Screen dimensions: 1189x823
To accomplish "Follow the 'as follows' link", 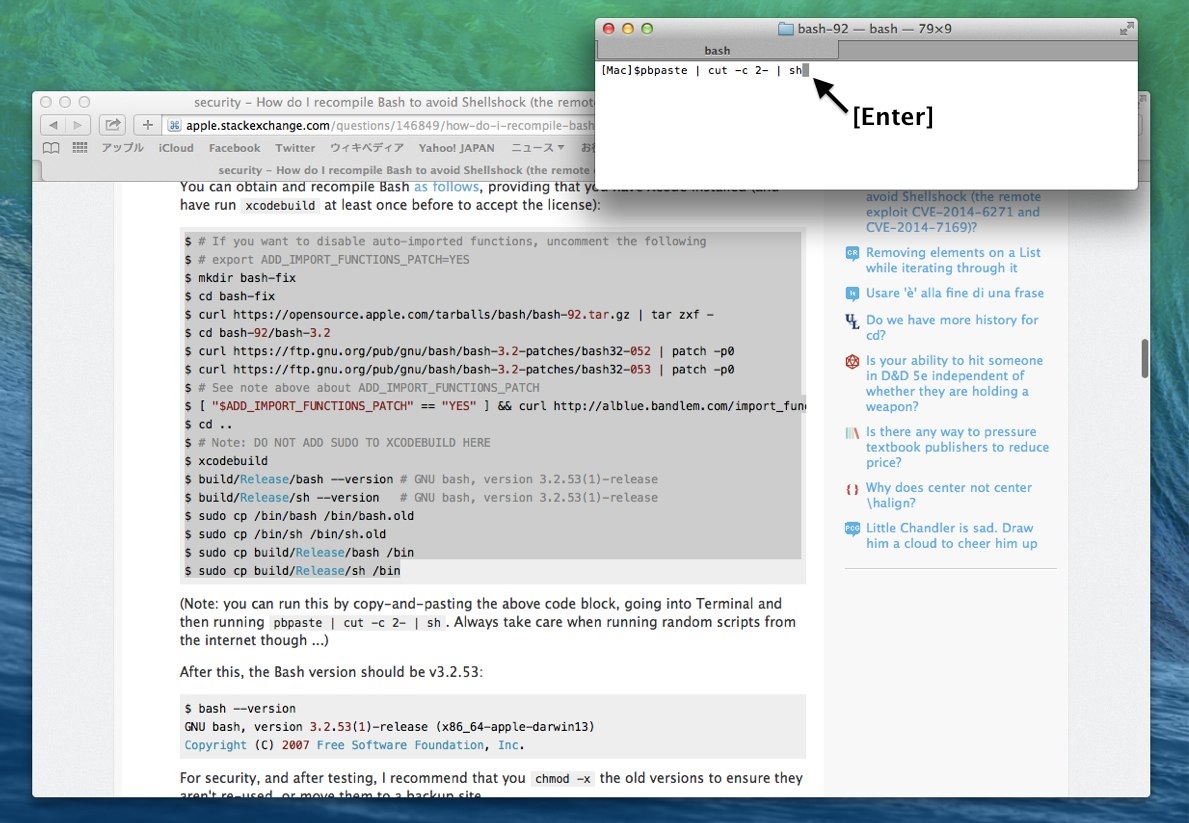I will point(447,187).
